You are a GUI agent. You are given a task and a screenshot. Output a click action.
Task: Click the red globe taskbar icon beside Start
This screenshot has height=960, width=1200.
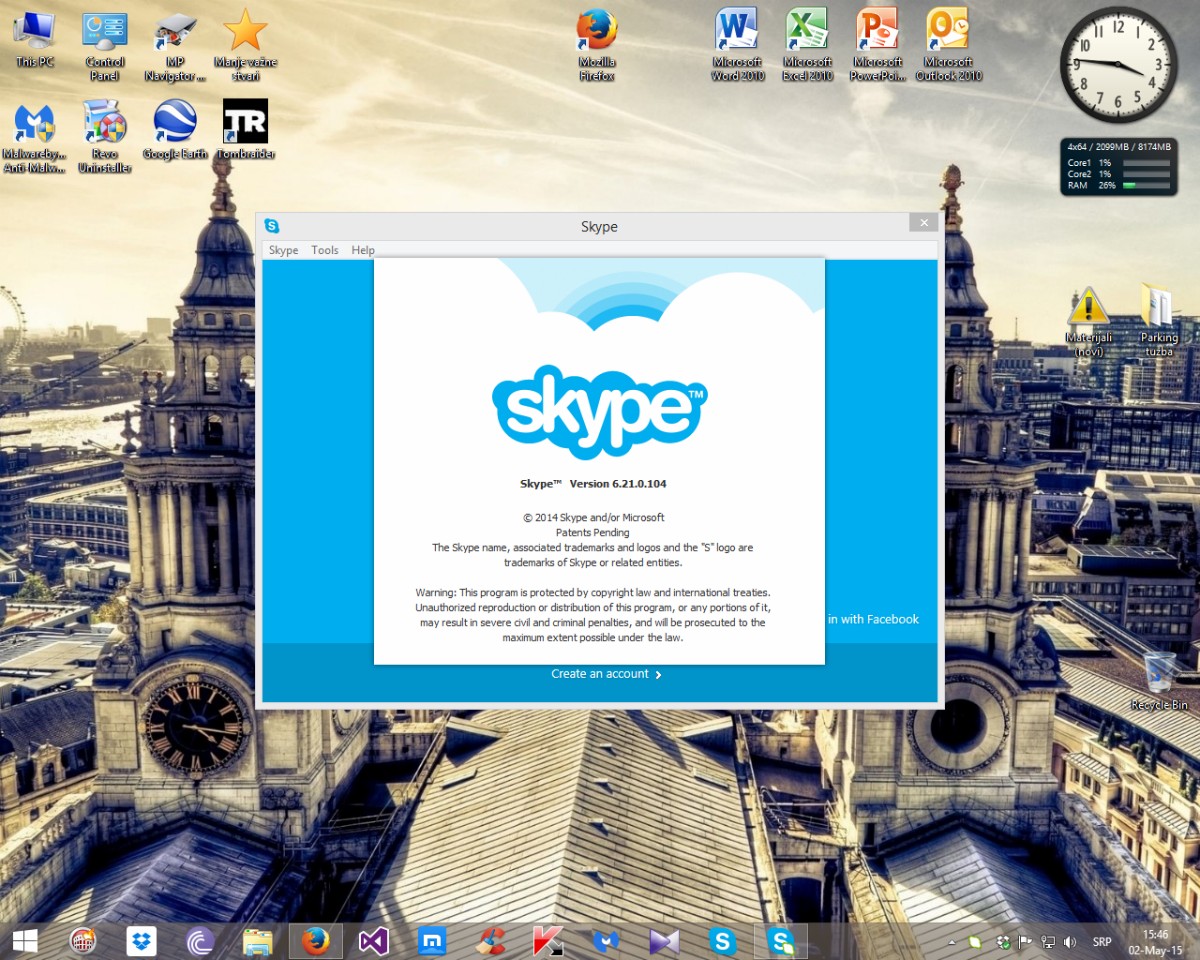(83, 941)
